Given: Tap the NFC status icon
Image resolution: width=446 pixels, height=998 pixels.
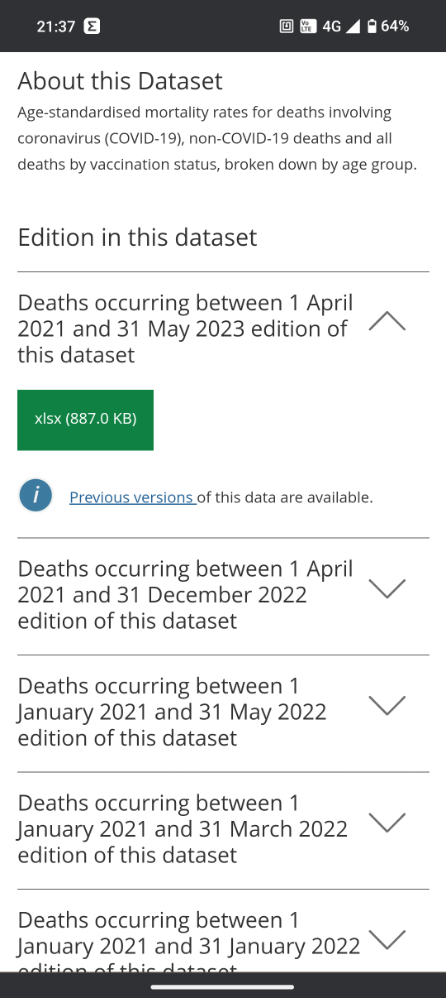Looking at the screenshot, I should [x=286, y=26].
